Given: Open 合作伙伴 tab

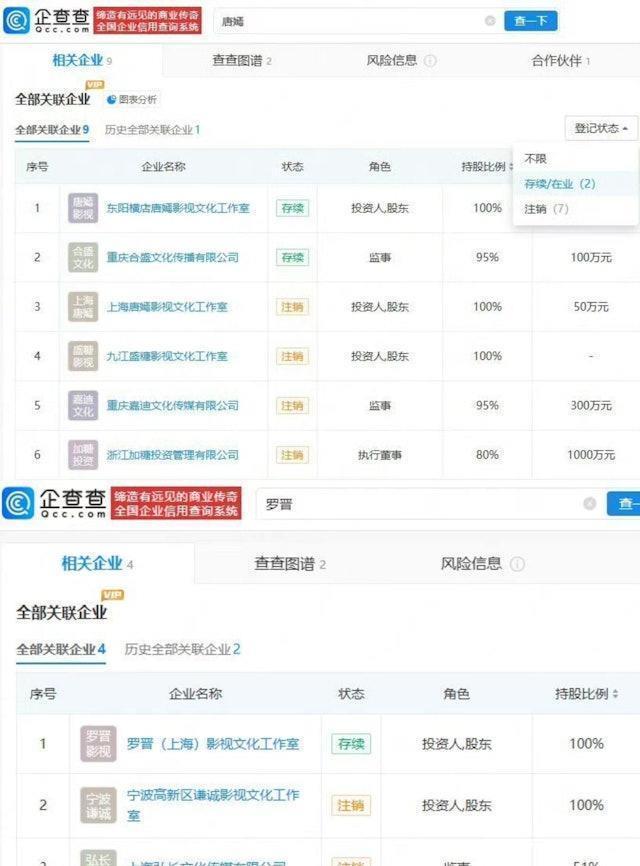Looking at the screenshot, I should 560,61.
